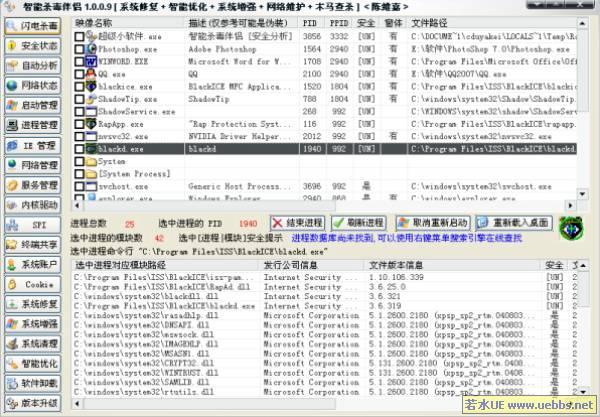Screen dimensions: 600x417
Task: Tick the checkbox for Photoshop.exe
Action: [79, 49]
